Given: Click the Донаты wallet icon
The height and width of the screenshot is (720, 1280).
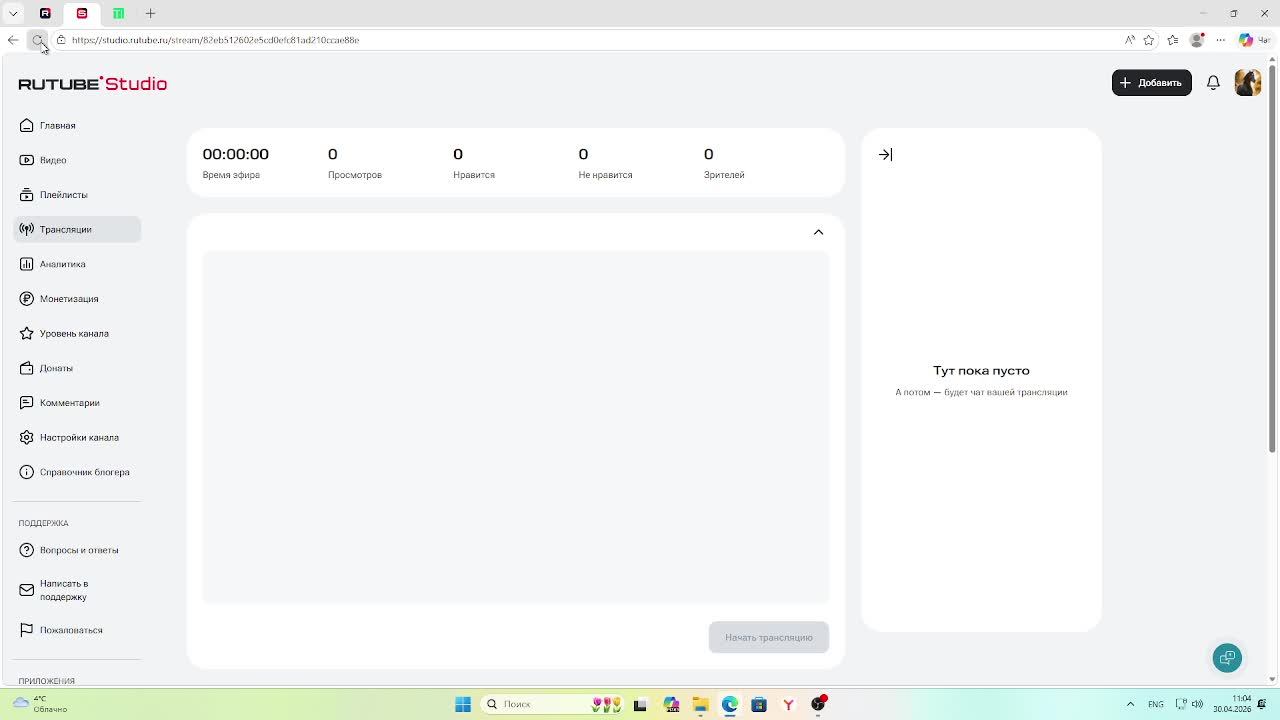Looking at the screenshot, I should tap(27, 368).
